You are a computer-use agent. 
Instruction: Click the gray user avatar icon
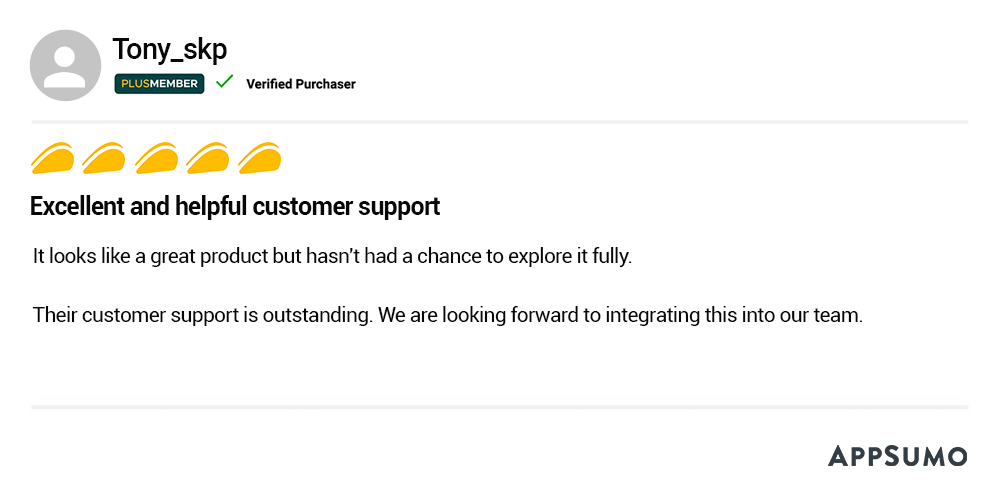pos(66,65)
